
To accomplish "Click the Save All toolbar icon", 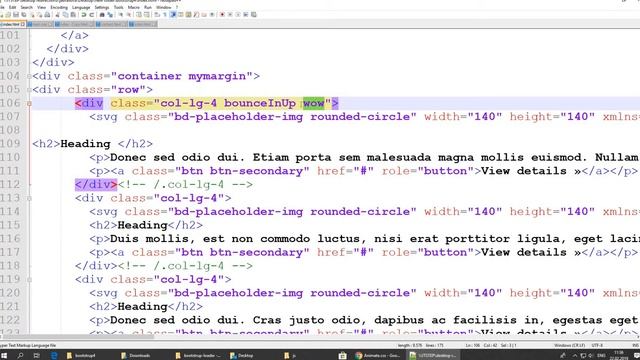I will (x=24, y=15).
